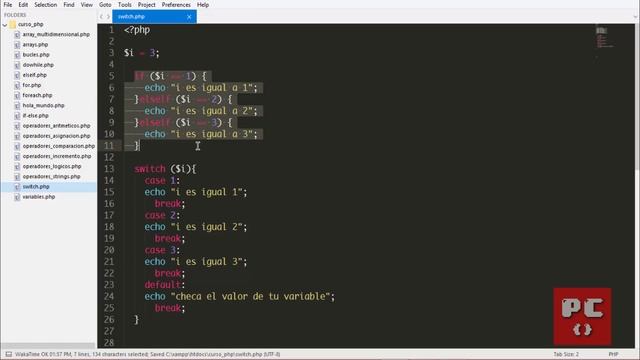Image resolution: width=640 pixels, height=360 pixels.
Task: Open operadores_aritmeticos.php in sidebar
Action: pyautogui.click(x=56, y=126)
